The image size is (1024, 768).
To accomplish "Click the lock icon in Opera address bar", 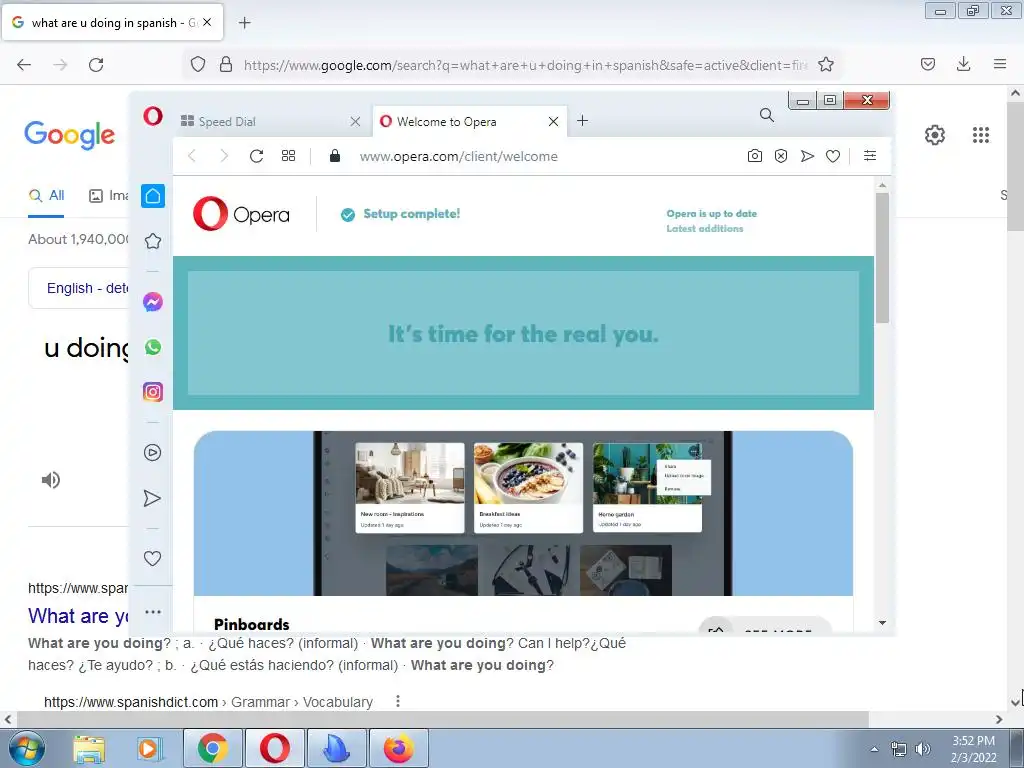I will click(x=335, y=155).
